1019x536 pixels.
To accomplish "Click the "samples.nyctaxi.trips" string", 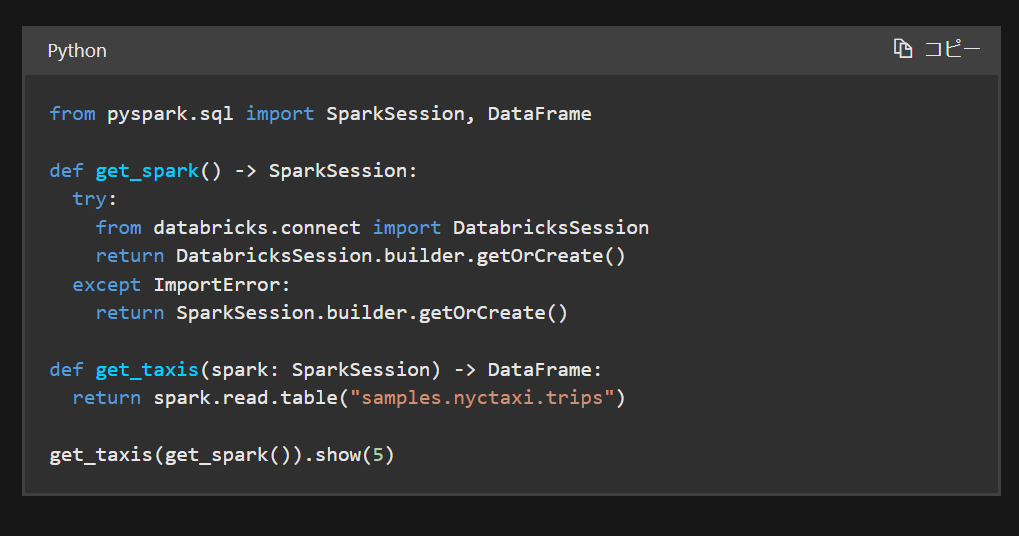I will pyautogui.click(x=482, y=398).
